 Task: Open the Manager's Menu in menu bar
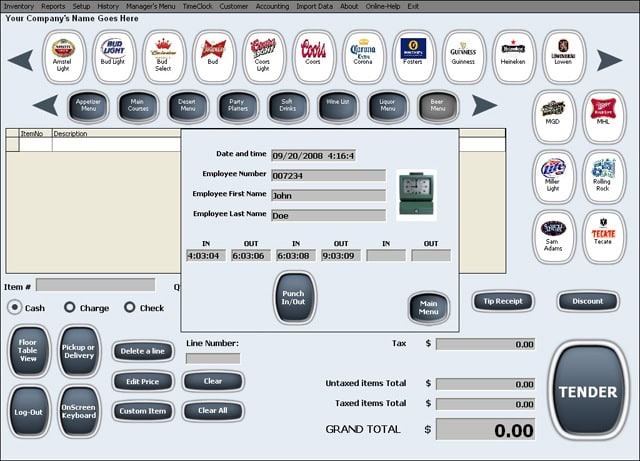point(151,6)
